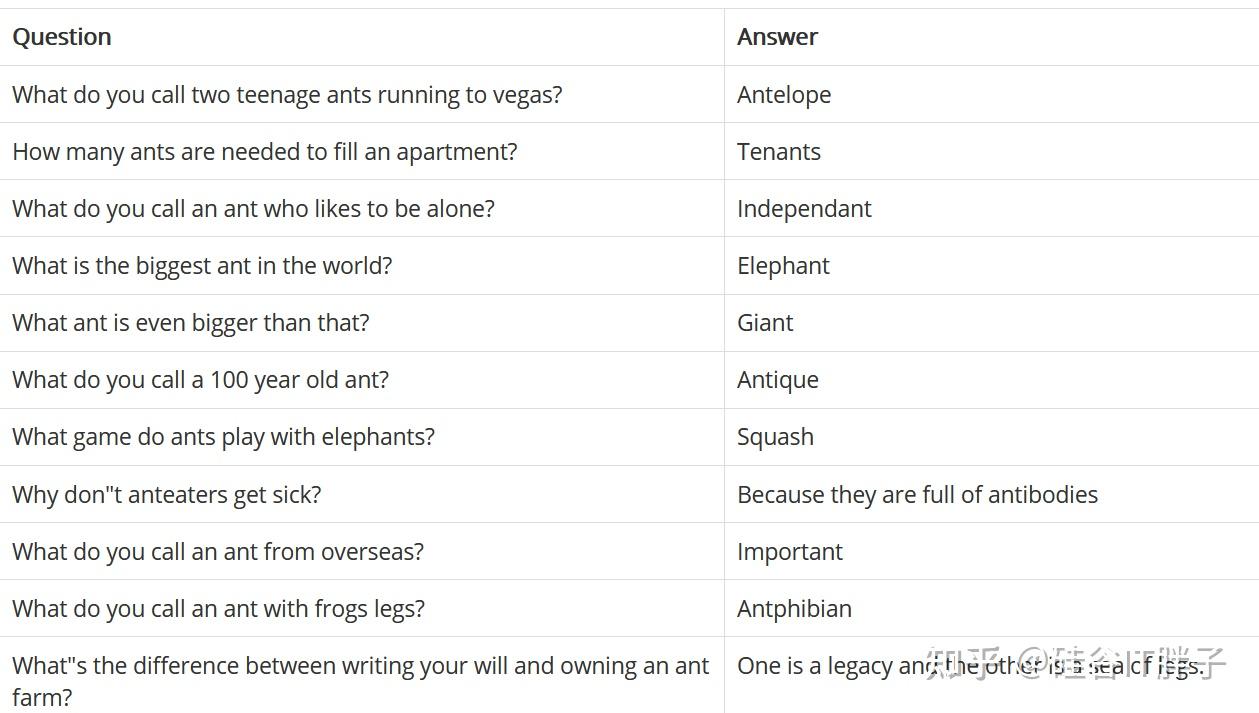Click the full of antibodies answer
Screen dimensions: 1259x713
[x=917, y=495]
